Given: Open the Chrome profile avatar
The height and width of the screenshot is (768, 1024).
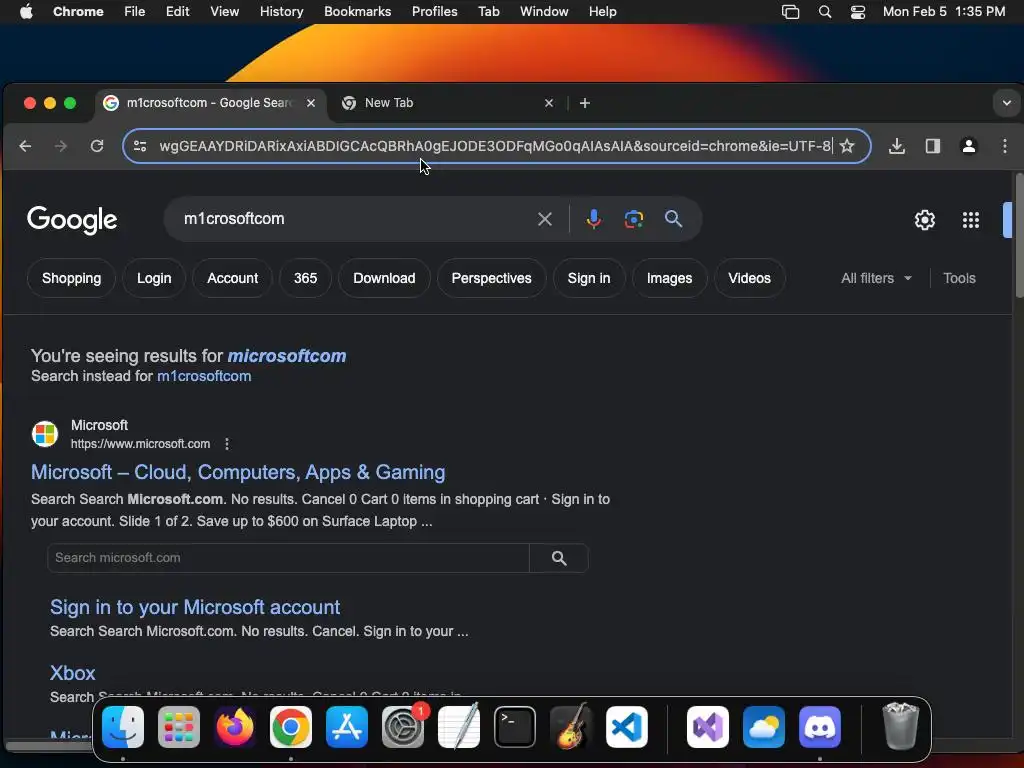Looking at the screenshot, I should (968, 146).
